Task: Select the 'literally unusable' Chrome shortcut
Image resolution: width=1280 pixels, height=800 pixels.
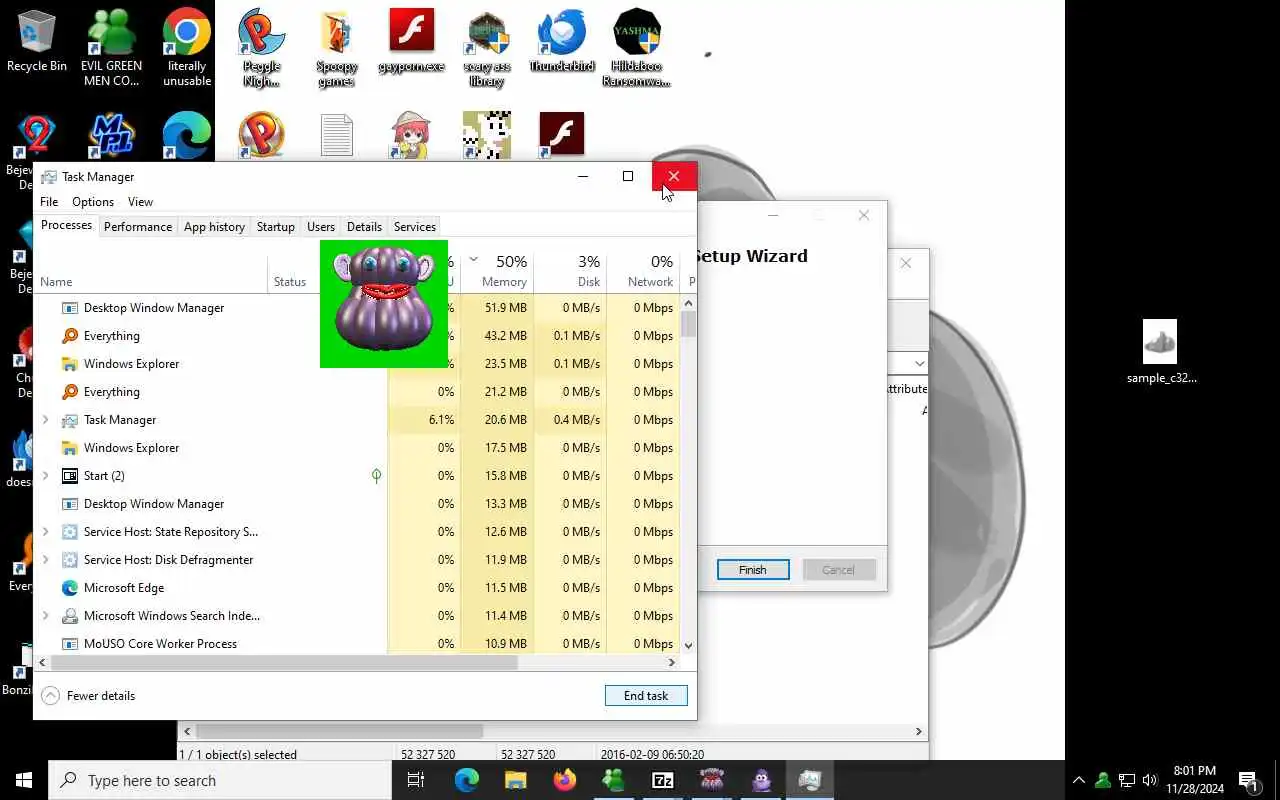Action: tap(187, 48)
